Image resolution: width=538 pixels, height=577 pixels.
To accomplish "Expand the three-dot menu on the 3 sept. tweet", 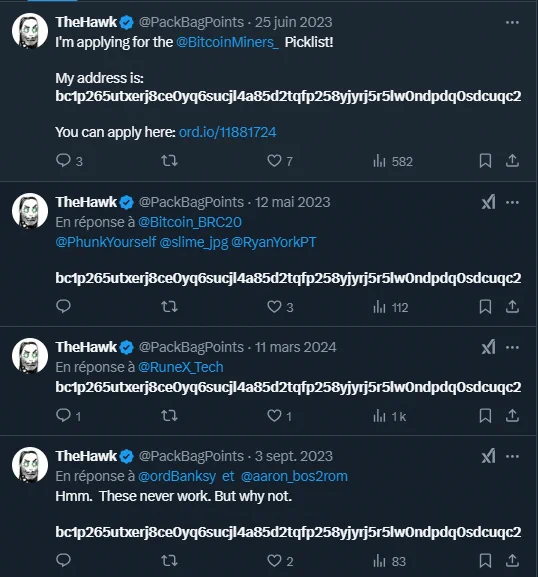I will (512, 456).
